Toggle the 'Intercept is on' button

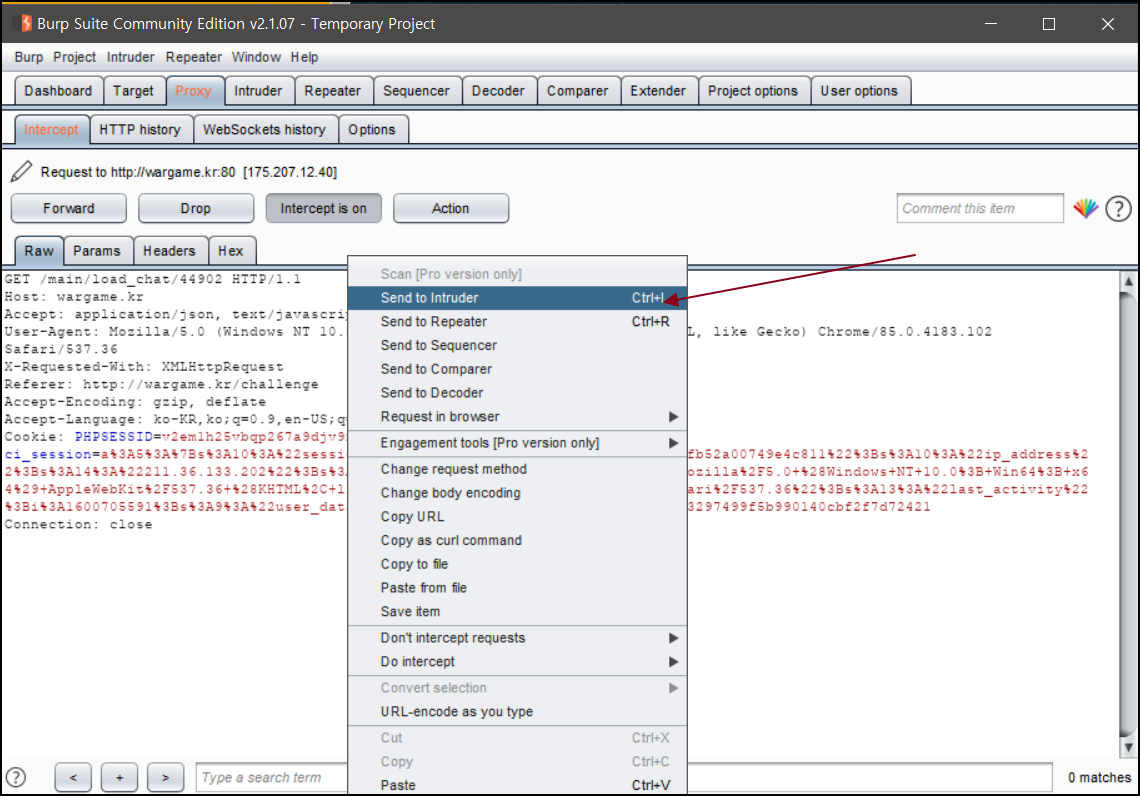(324, 209)
